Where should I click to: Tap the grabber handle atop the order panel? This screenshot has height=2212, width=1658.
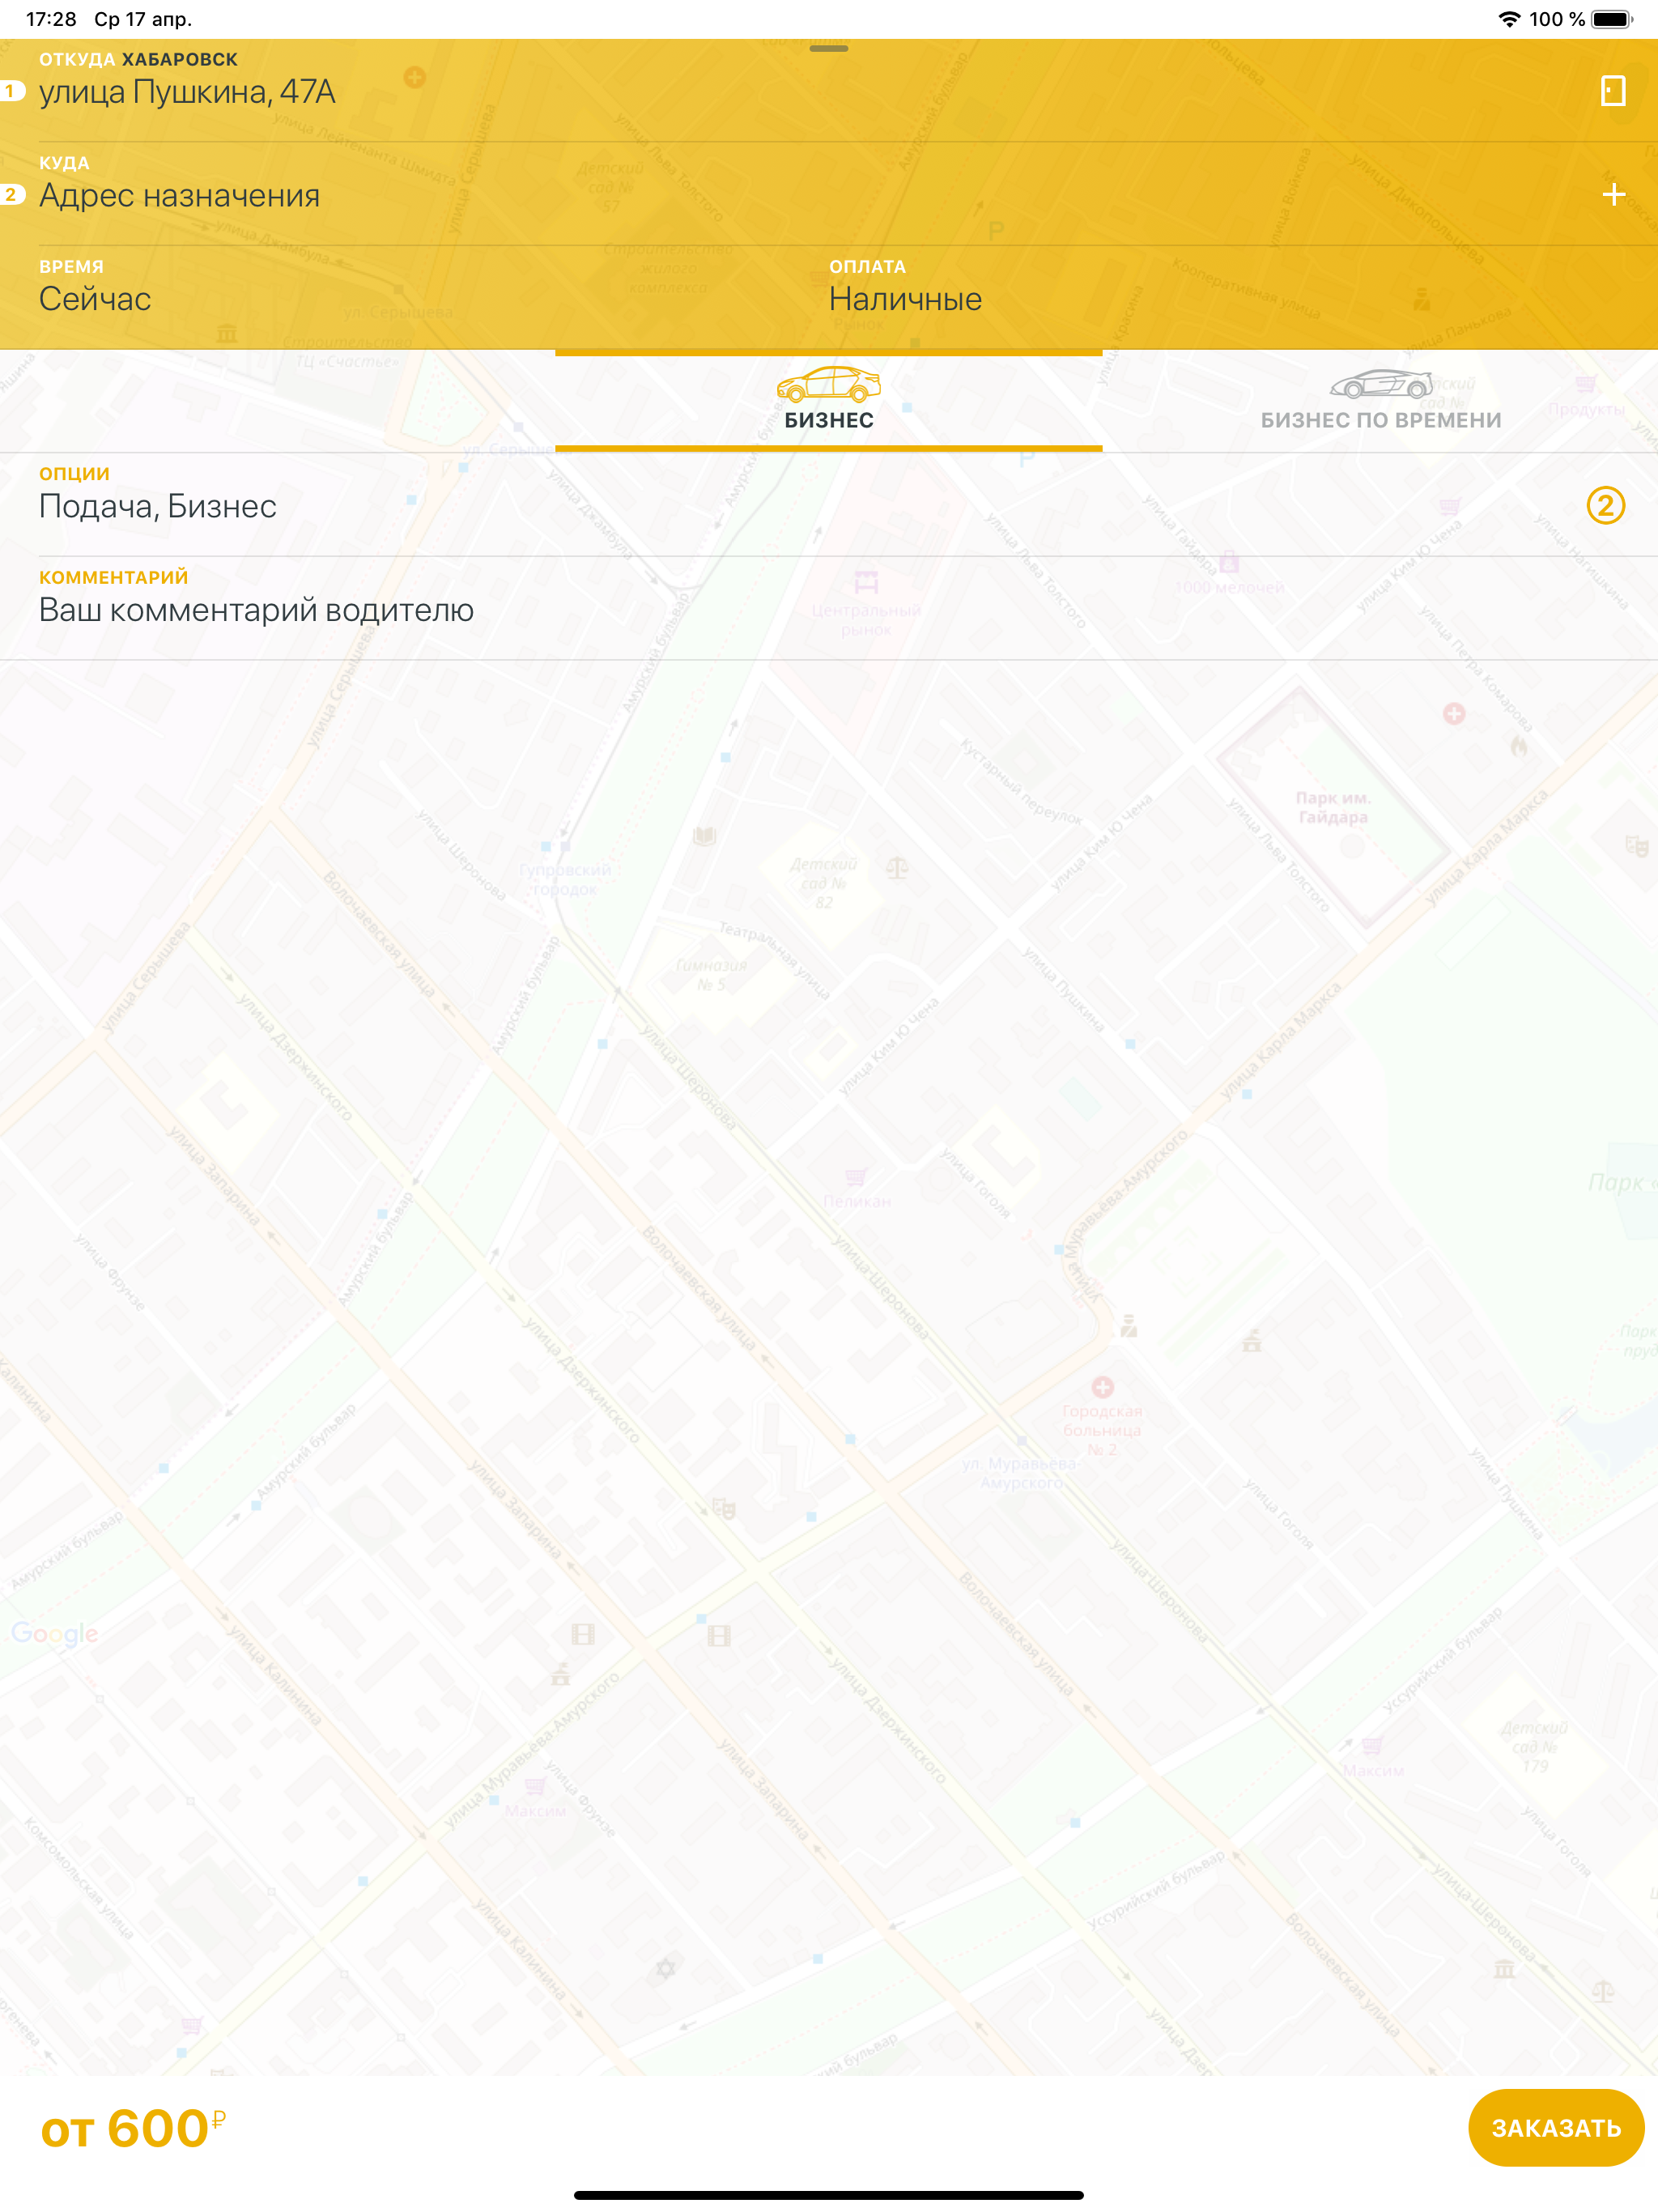(x=829, y=48)
